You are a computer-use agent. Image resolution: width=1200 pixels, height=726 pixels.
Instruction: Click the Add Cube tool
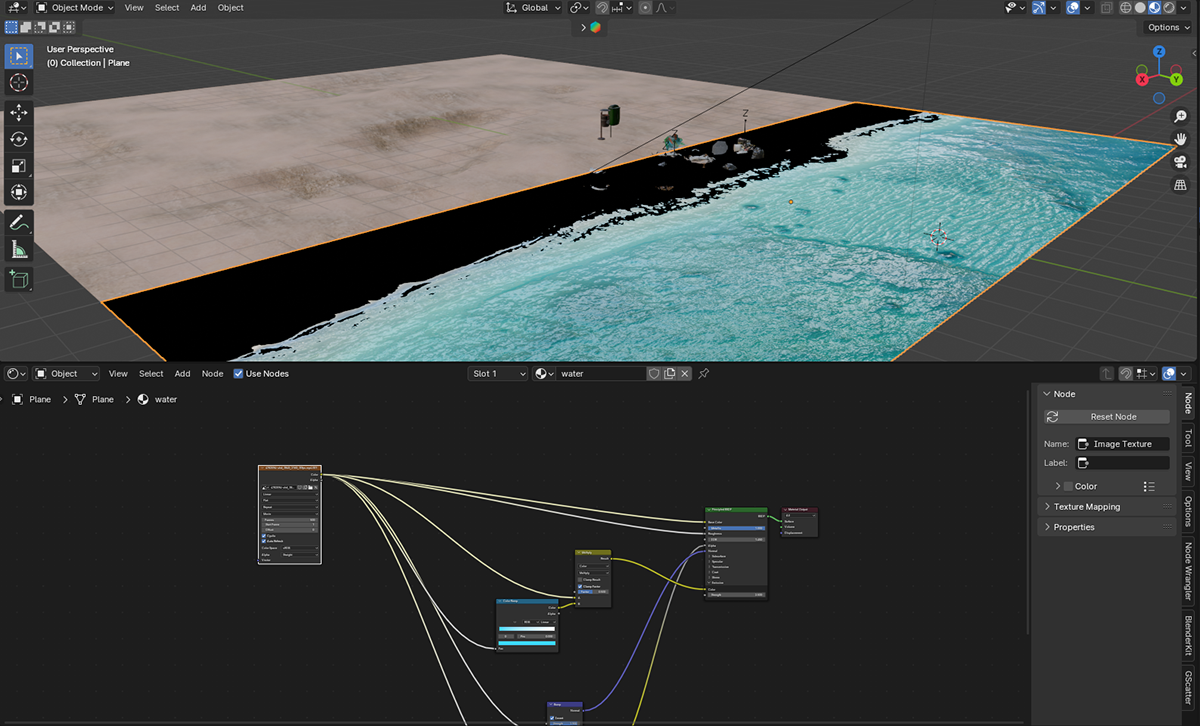pos(19,279)
